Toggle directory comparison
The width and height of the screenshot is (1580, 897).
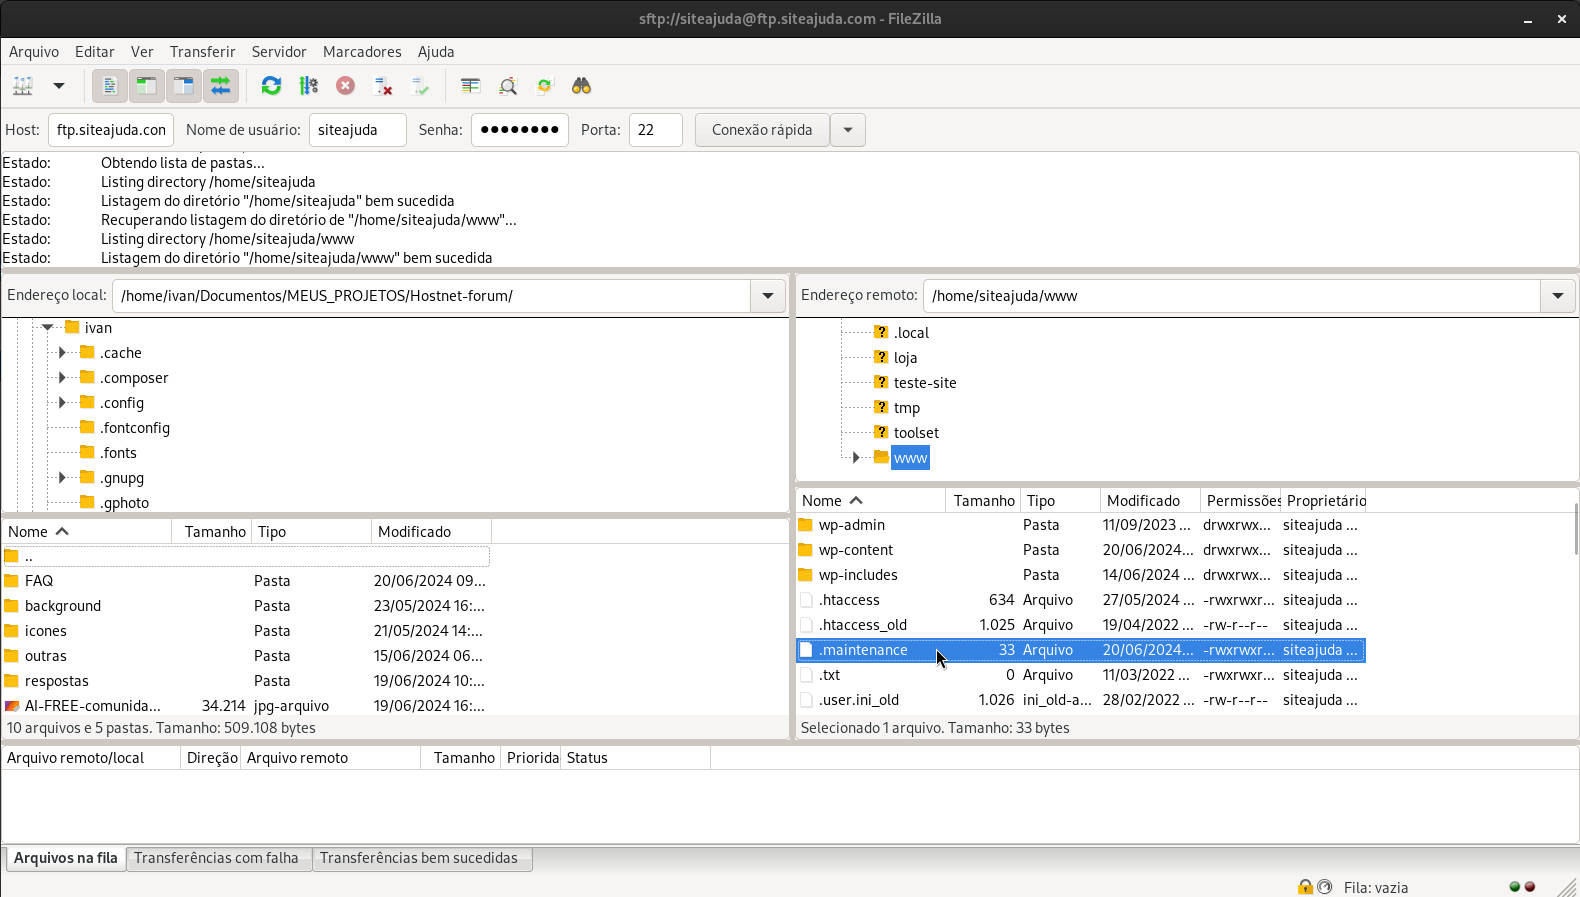pyautogui.click(x=508, y=86)
